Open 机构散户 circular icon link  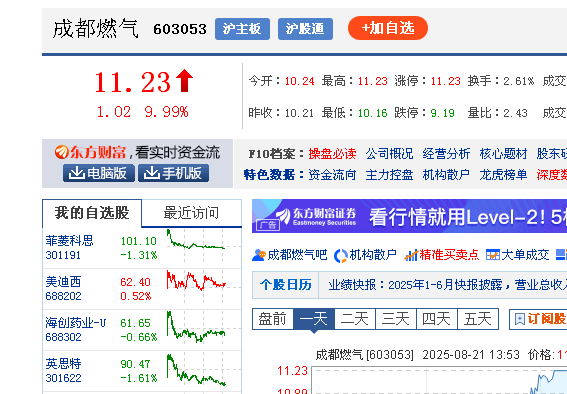point(340,256)
